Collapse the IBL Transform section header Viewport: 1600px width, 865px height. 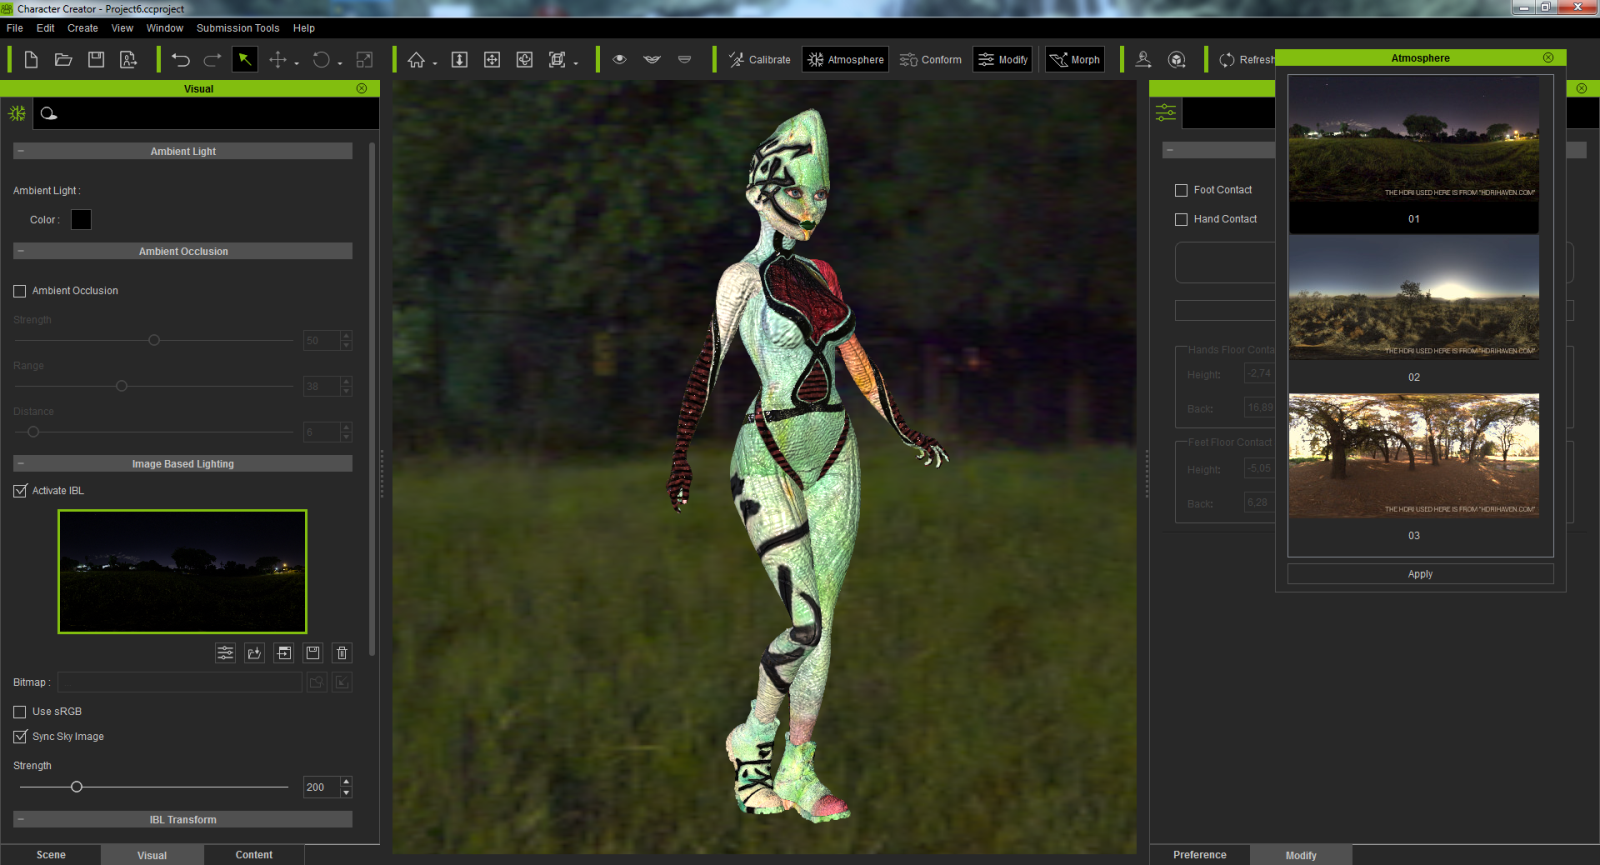coord(183,820)
